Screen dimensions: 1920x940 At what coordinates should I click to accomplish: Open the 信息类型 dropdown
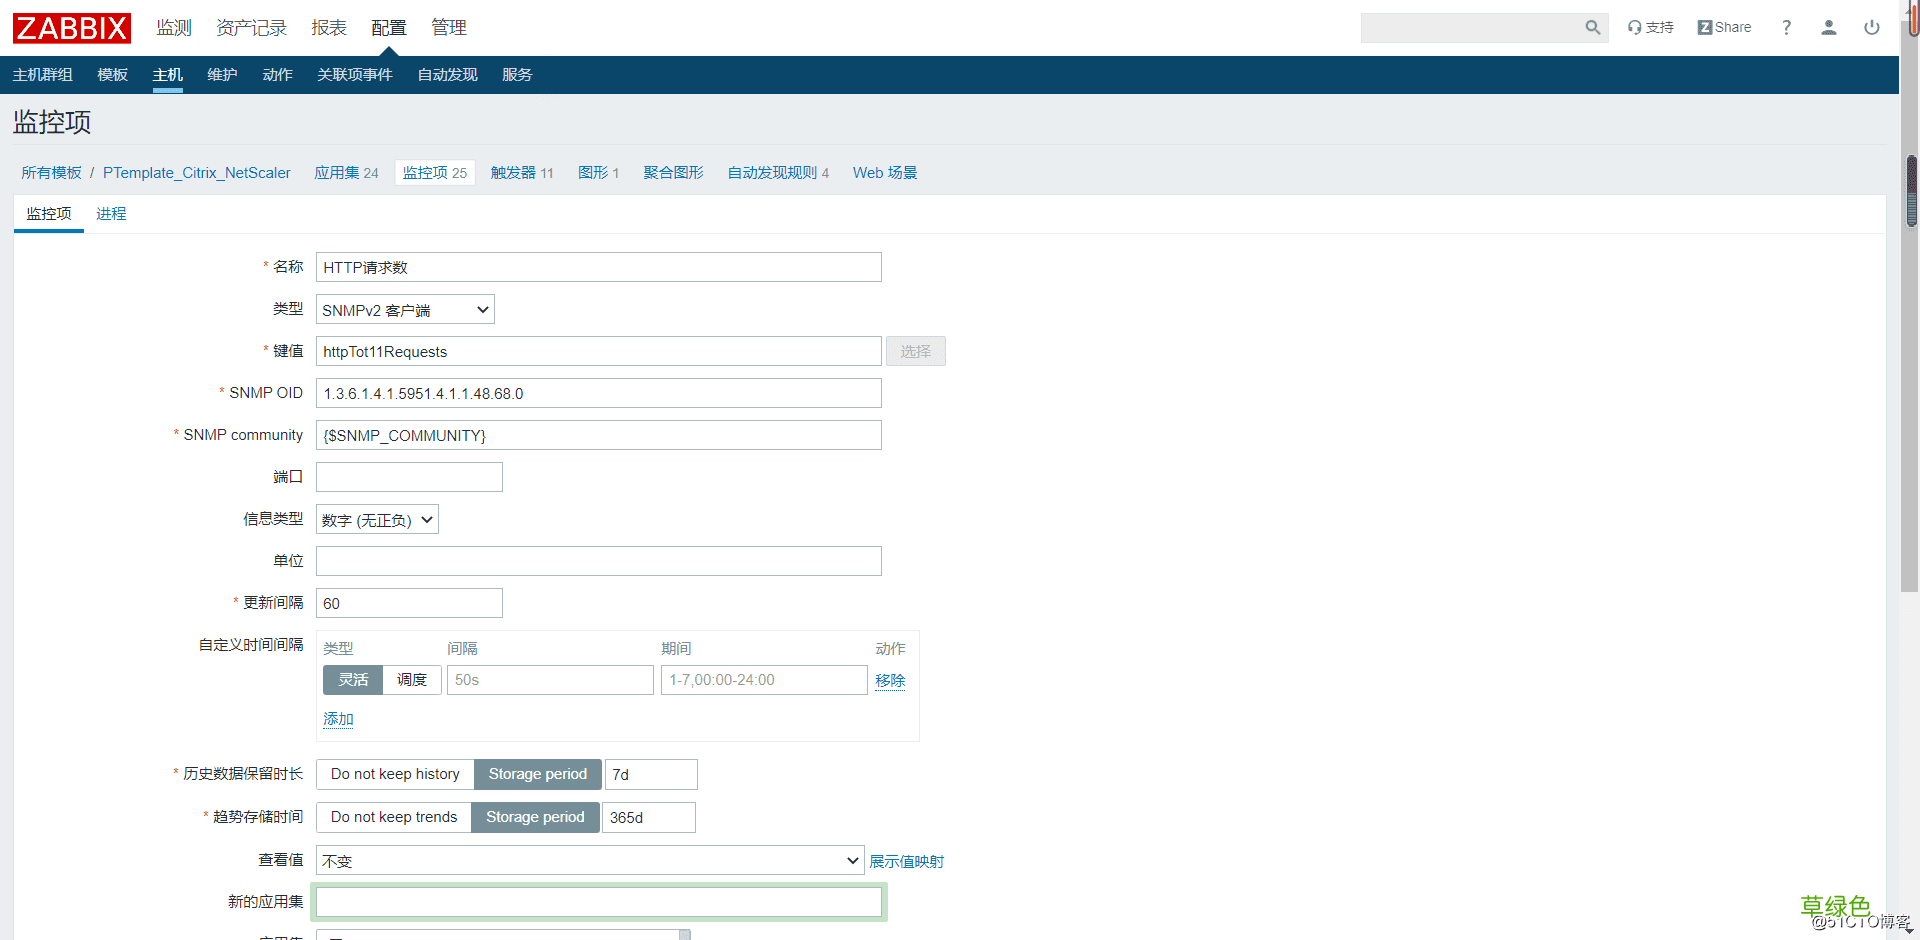[377, 520]
